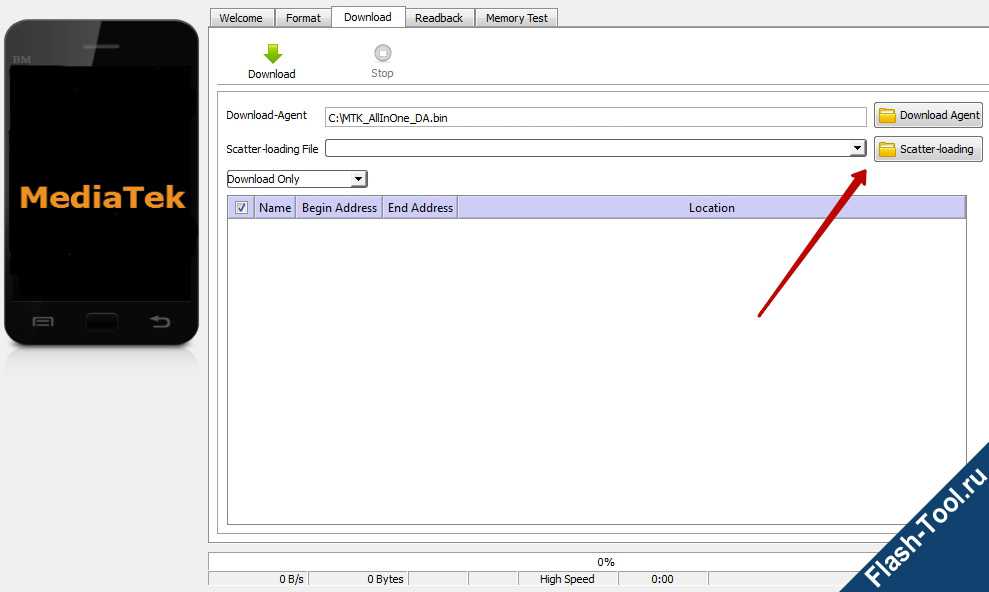Click the Download-Agent file path field
The image size is (989, 592).
coord(595,118)
